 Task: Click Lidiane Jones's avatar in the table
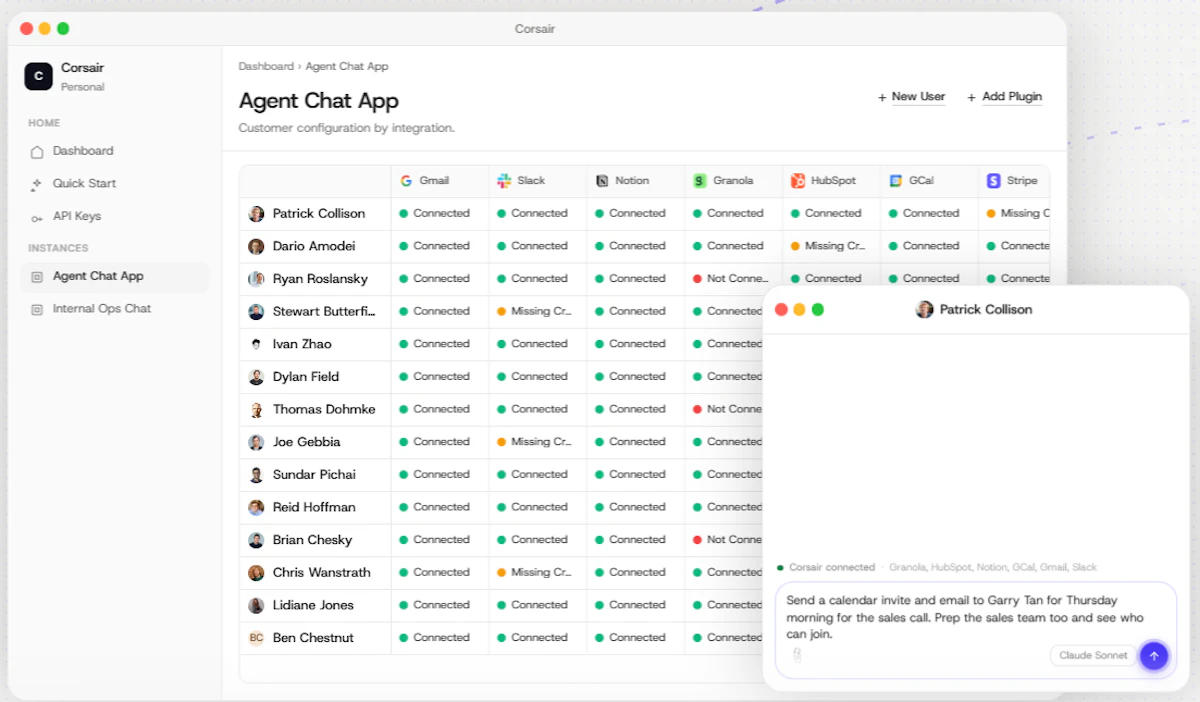point(257,605)
